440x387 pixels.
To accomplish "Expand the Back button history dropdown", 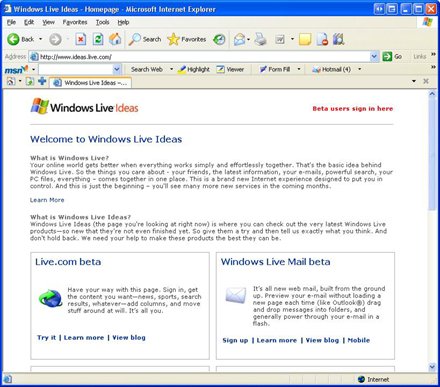I will (x=40, y=39).
